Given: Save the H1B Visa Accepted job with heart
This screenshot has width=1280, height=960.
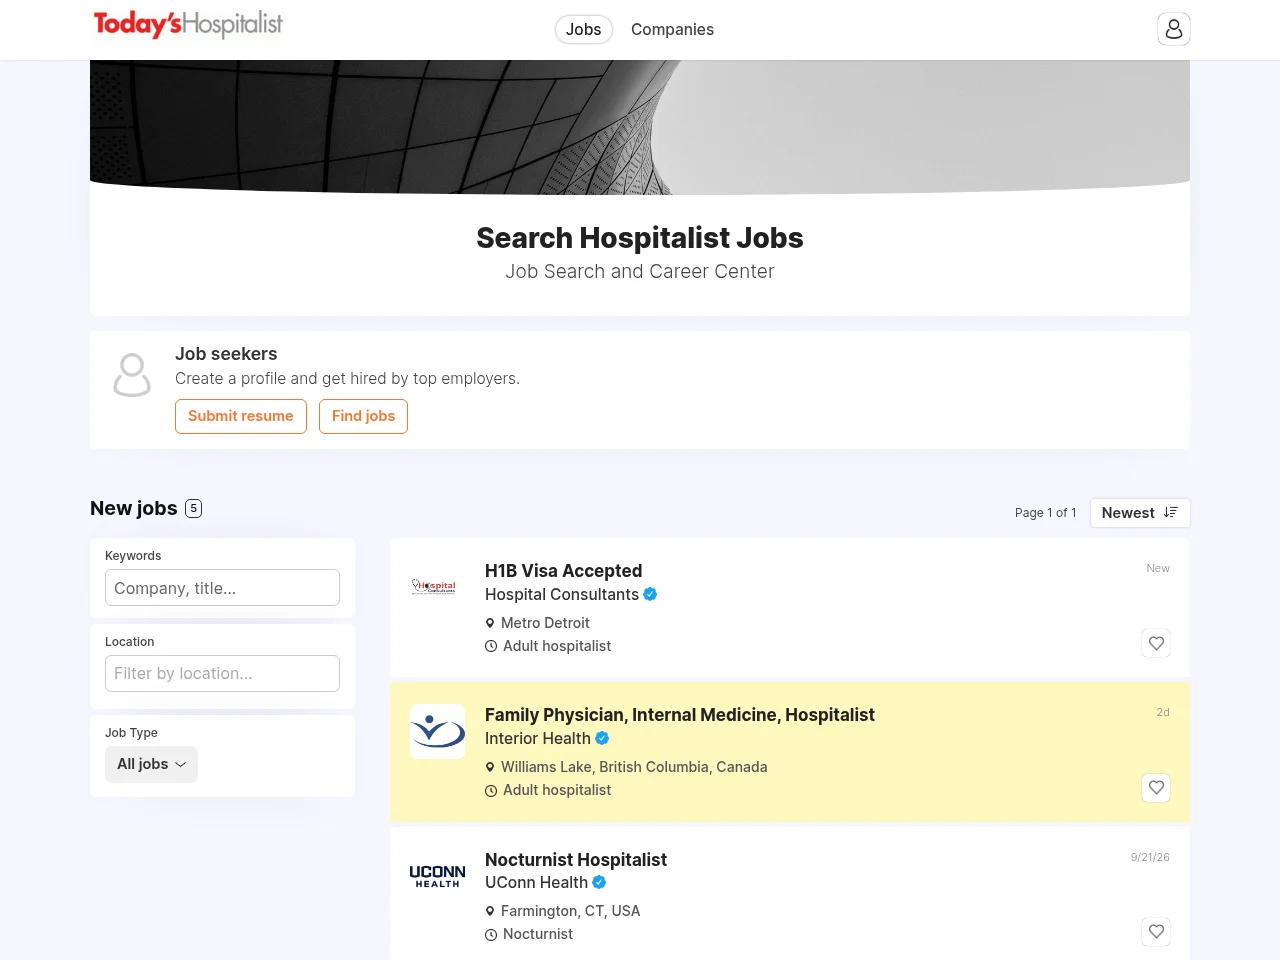Looking at the screenshot, I should (1156, 643).
